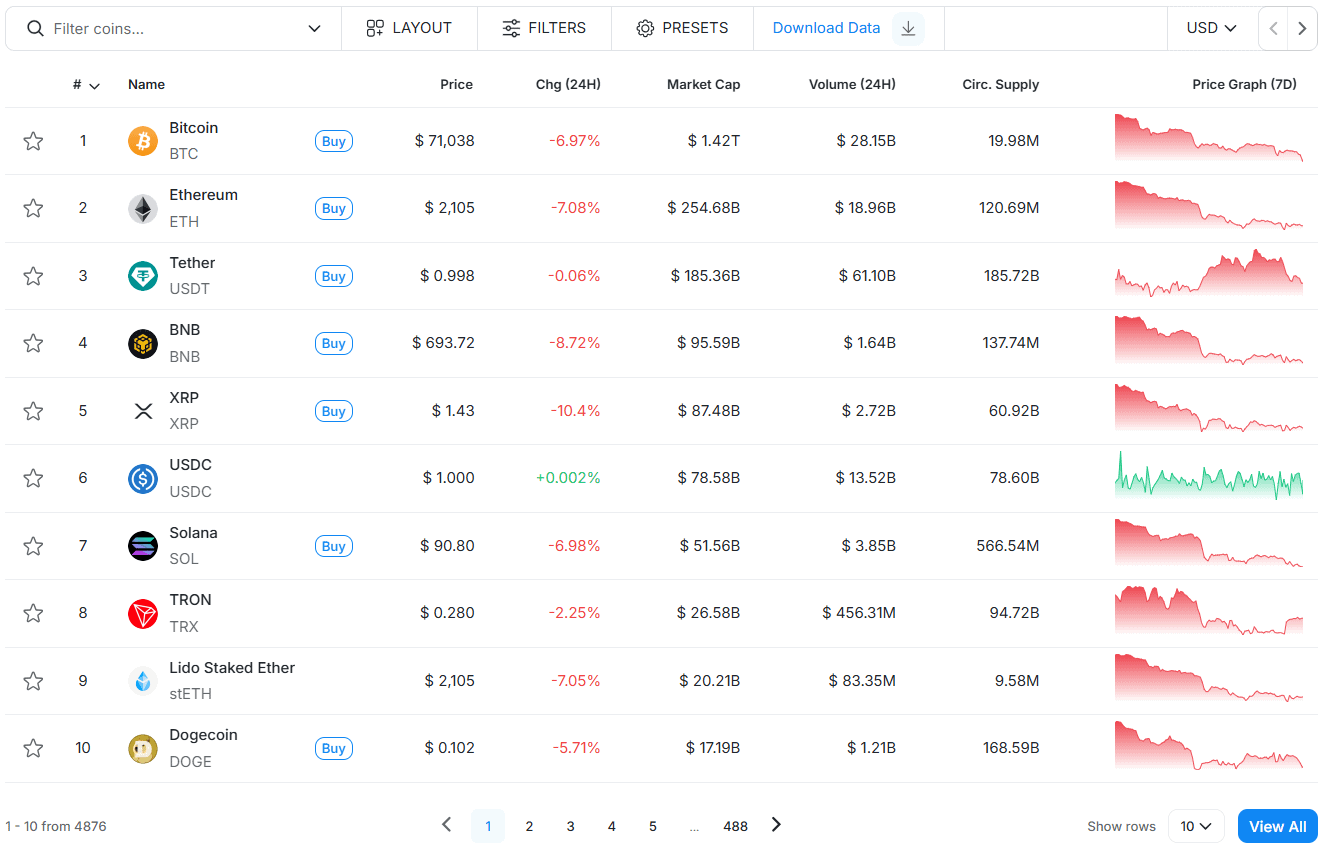Toggle the favorite star for Bitcoin

click(33, 141)
